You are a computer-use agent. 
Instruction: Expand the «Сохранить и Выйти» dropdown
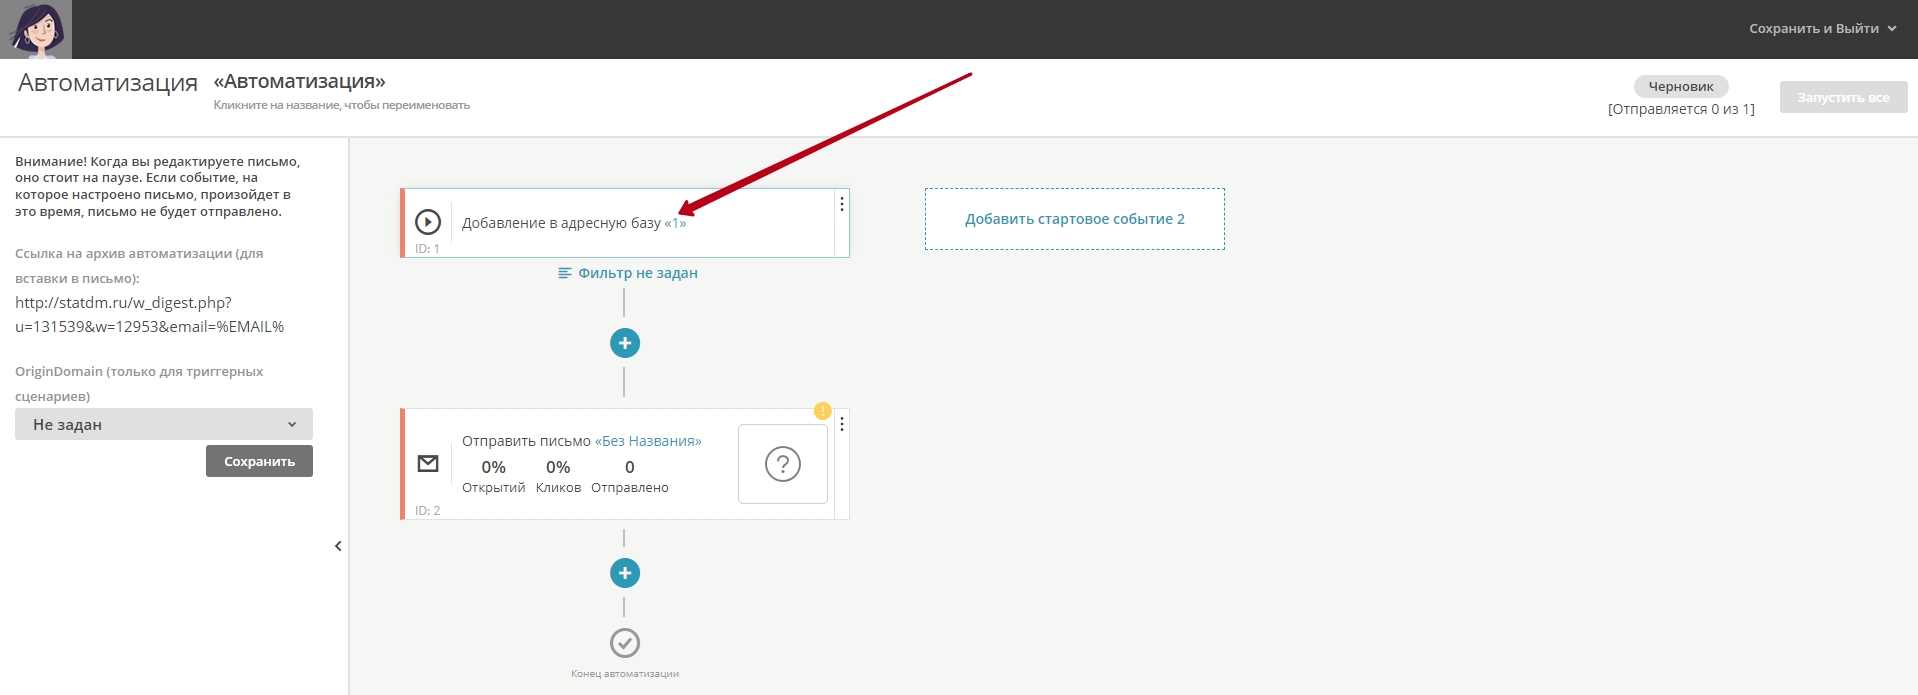point(1822,29)
